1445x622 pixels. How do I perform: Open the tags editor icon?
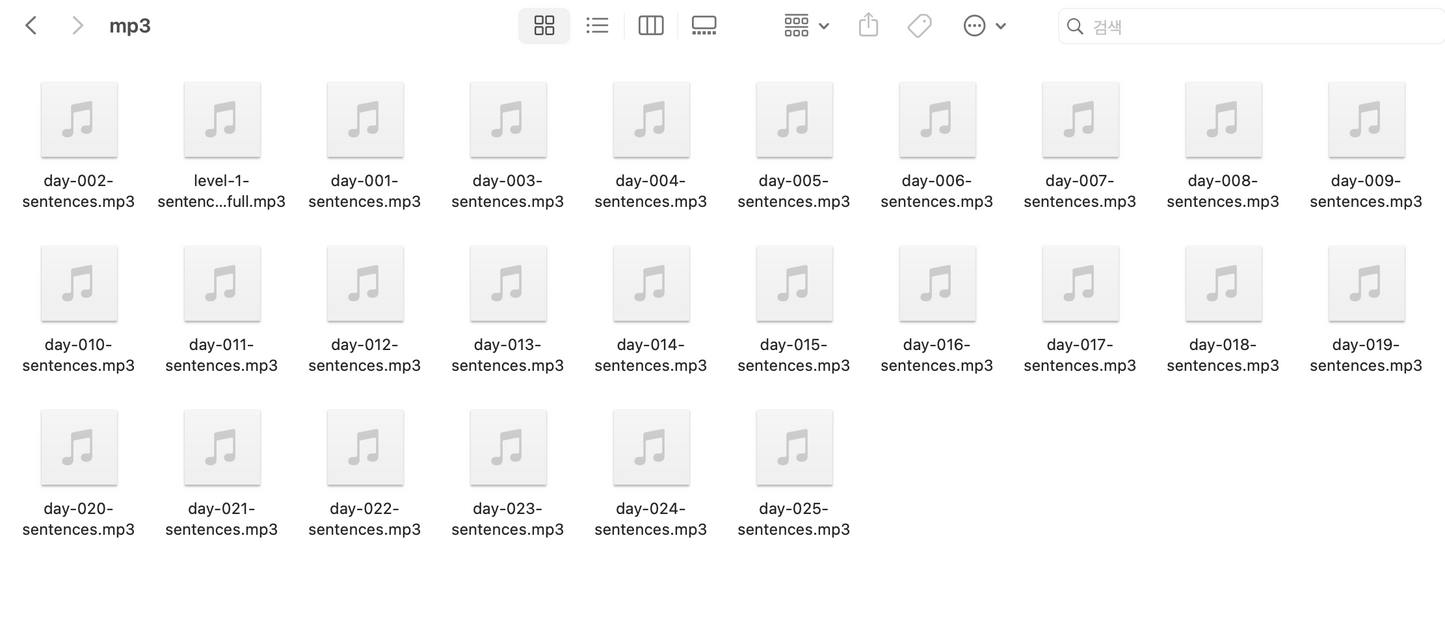(920, 26)
